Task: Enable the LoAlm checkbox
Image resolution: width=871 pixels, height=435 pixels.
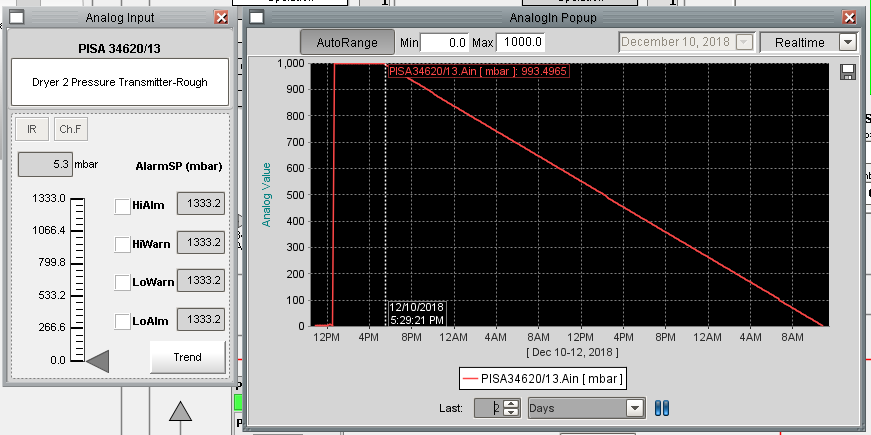Action: pyautogui.click(x=122, y=321)
